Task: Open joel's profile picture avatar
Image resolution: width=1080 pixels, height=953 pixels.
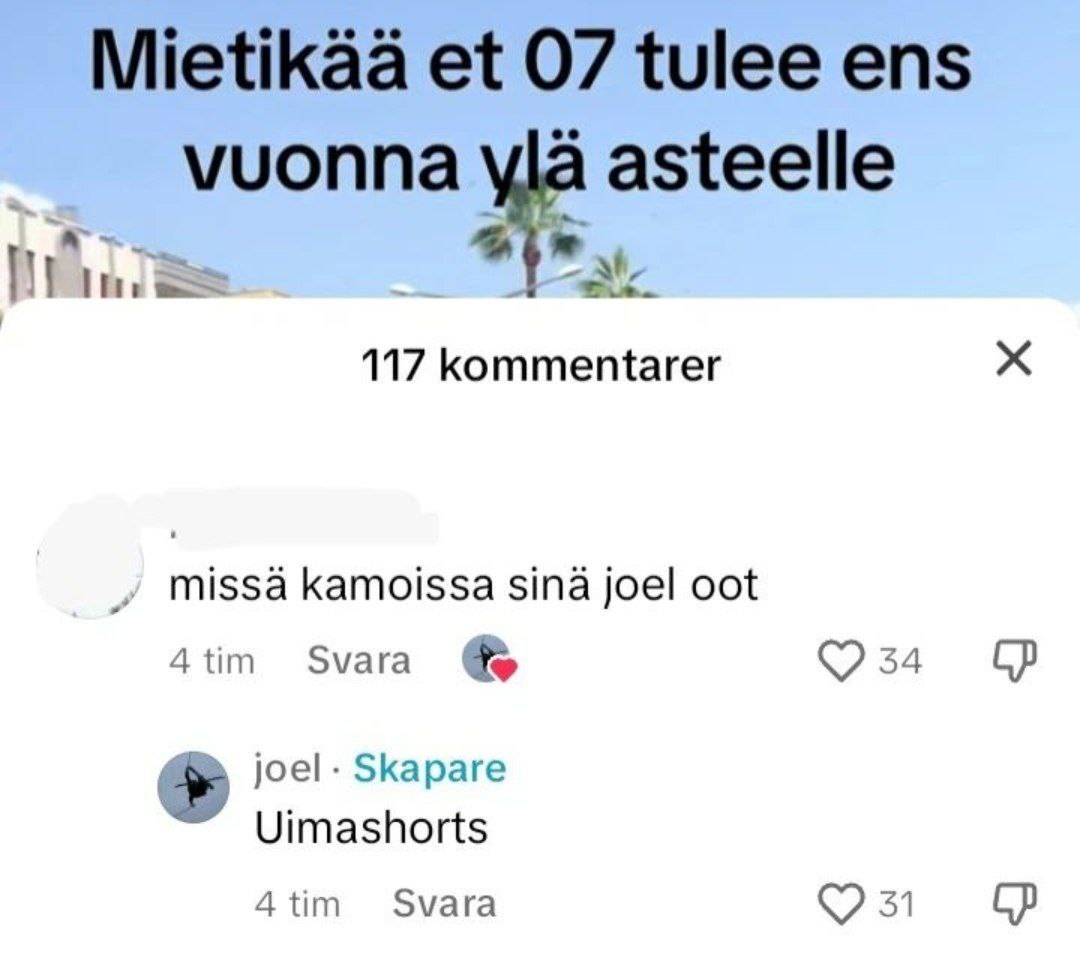Action: pyautogui.click(x=193, y=787)
